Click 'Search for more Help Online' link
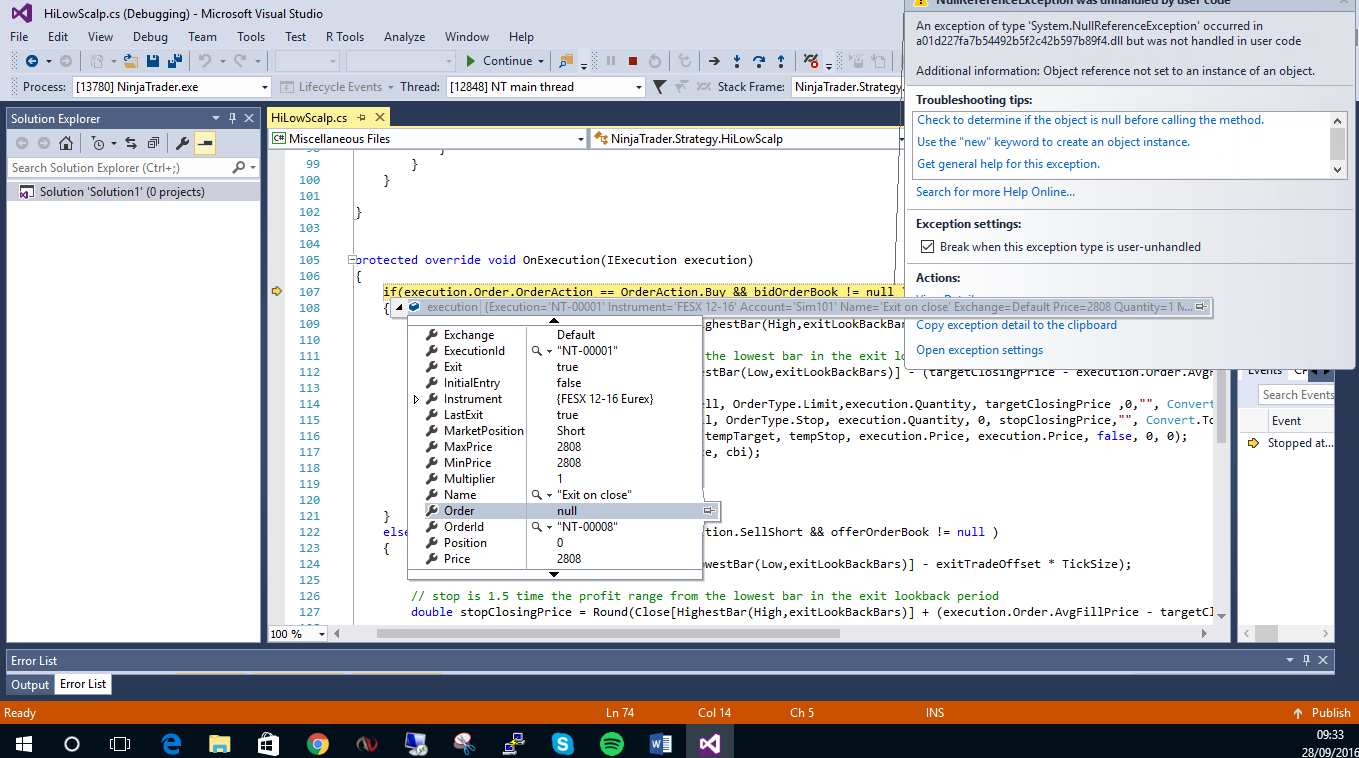Viewport: 1359px width, 758px height. tap(995, 192)
